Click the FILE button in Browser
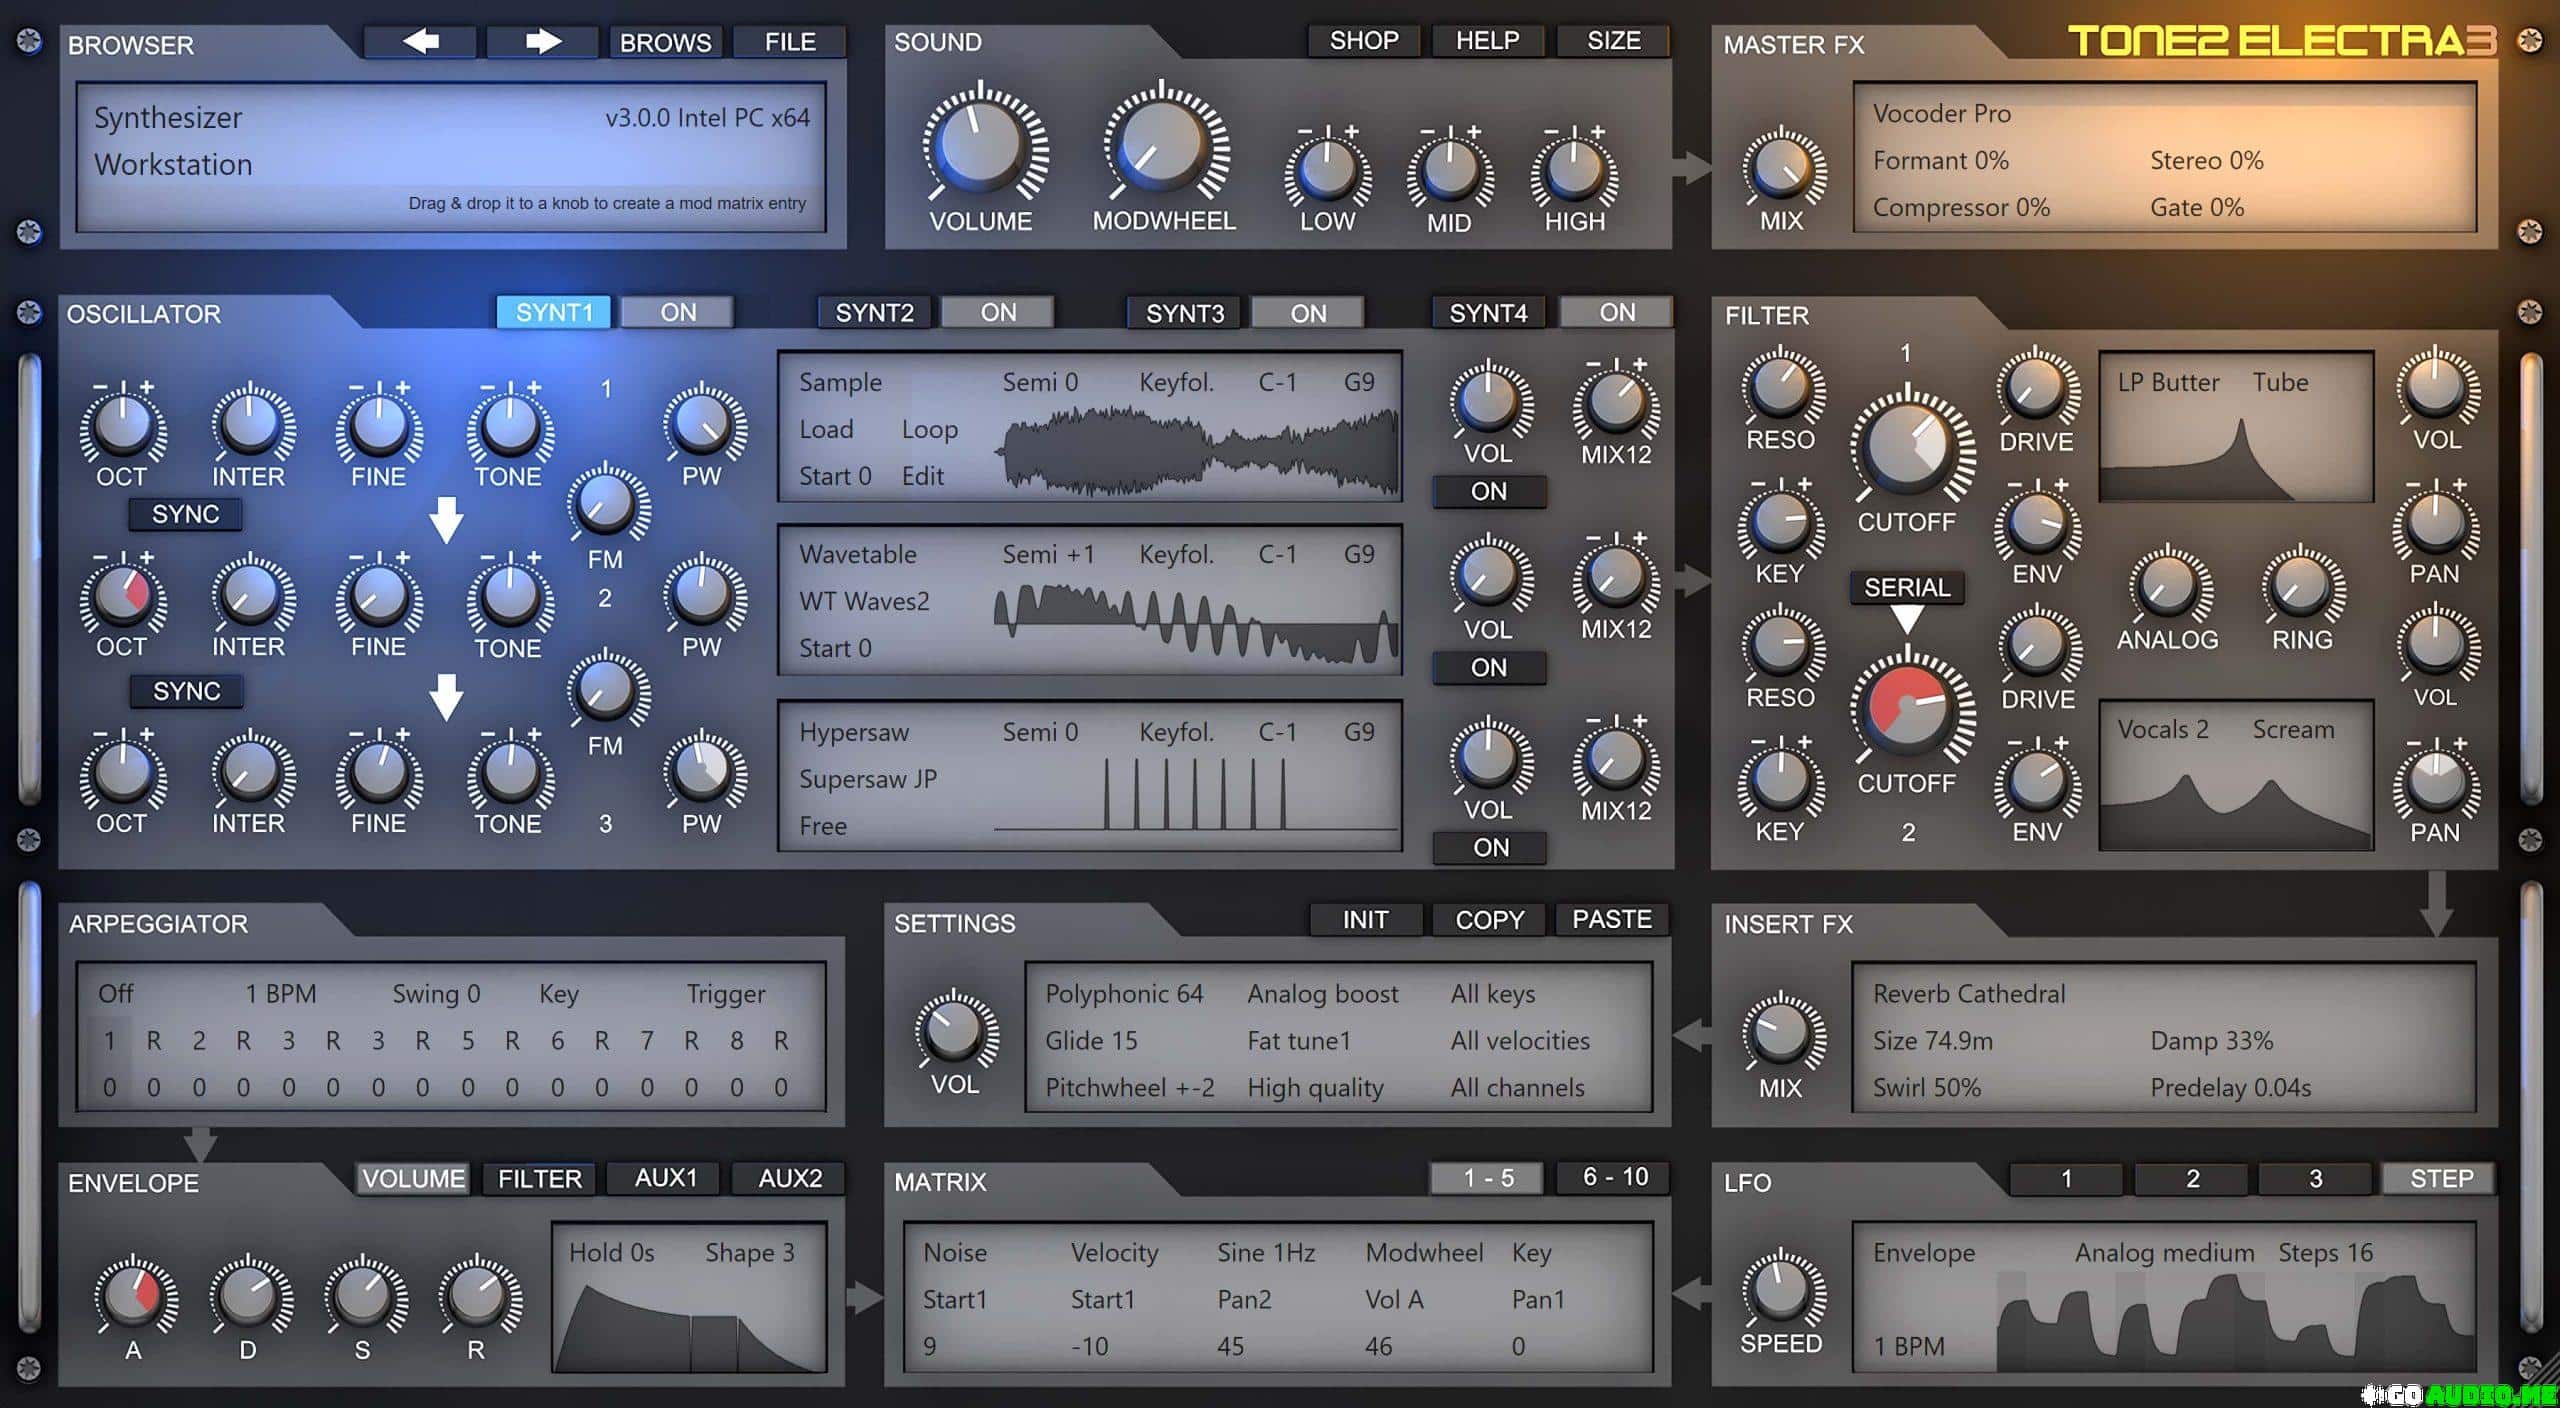 tap(790, 42)
